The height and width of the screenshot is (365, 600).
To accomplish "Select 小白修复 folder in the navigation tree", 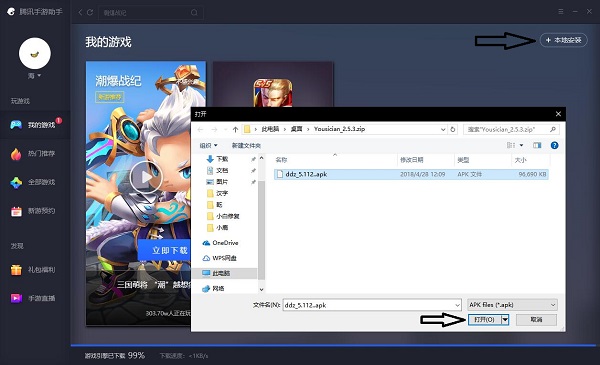I will coord(227,216).
